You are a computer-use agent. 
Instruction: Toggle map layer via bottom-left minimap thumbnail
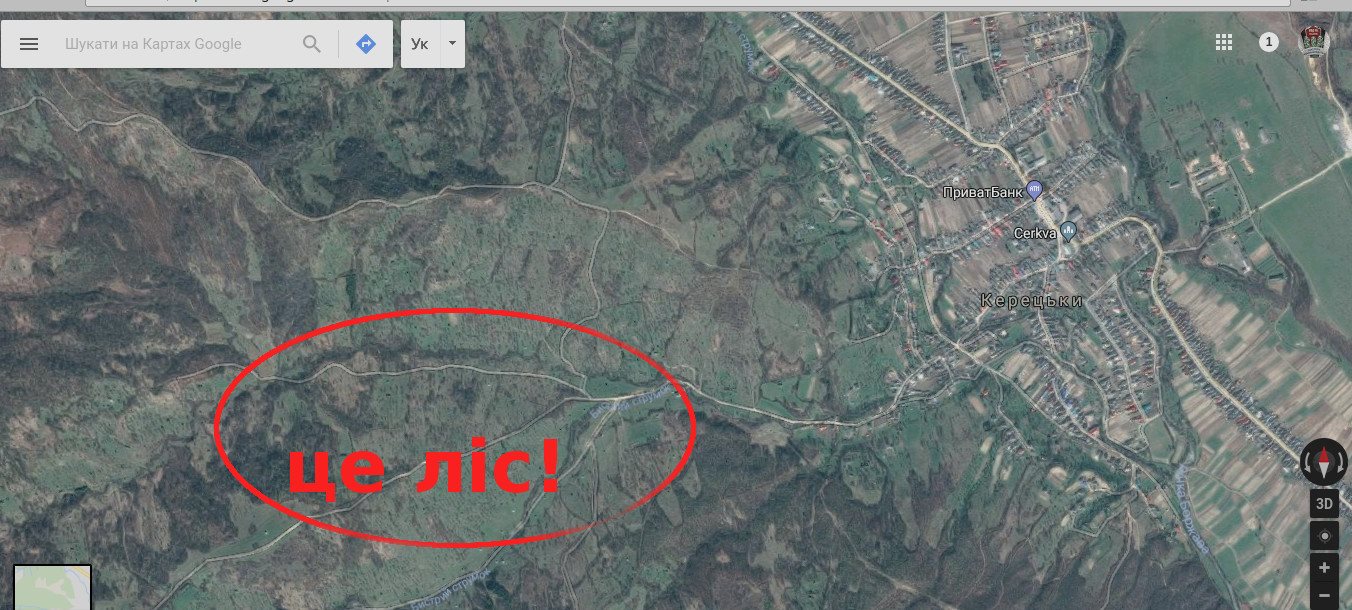(53, 587)
